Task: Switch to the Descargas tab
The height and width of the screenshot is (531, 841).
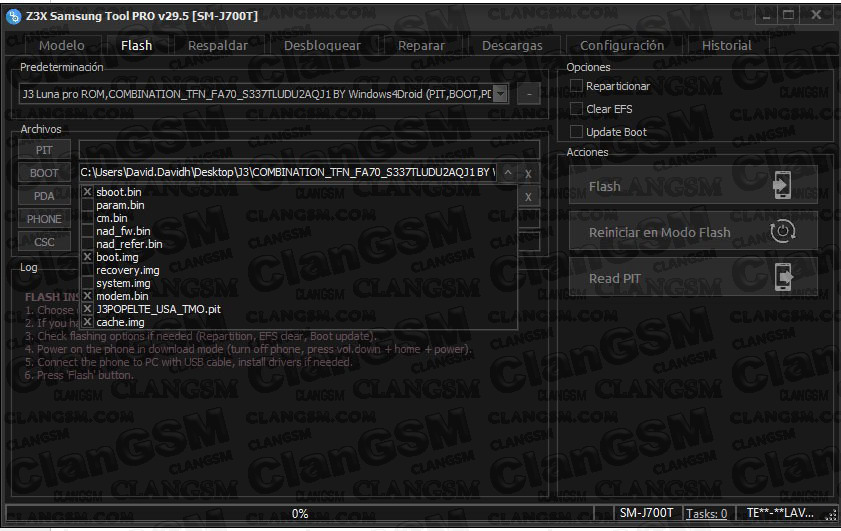Action: (512, 46)
